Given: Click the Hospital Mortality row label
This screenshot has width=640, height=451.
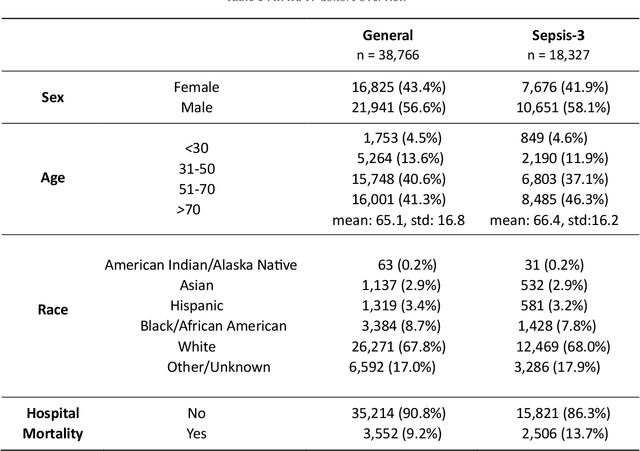Looking at the screenshot, I should [52, 422].
